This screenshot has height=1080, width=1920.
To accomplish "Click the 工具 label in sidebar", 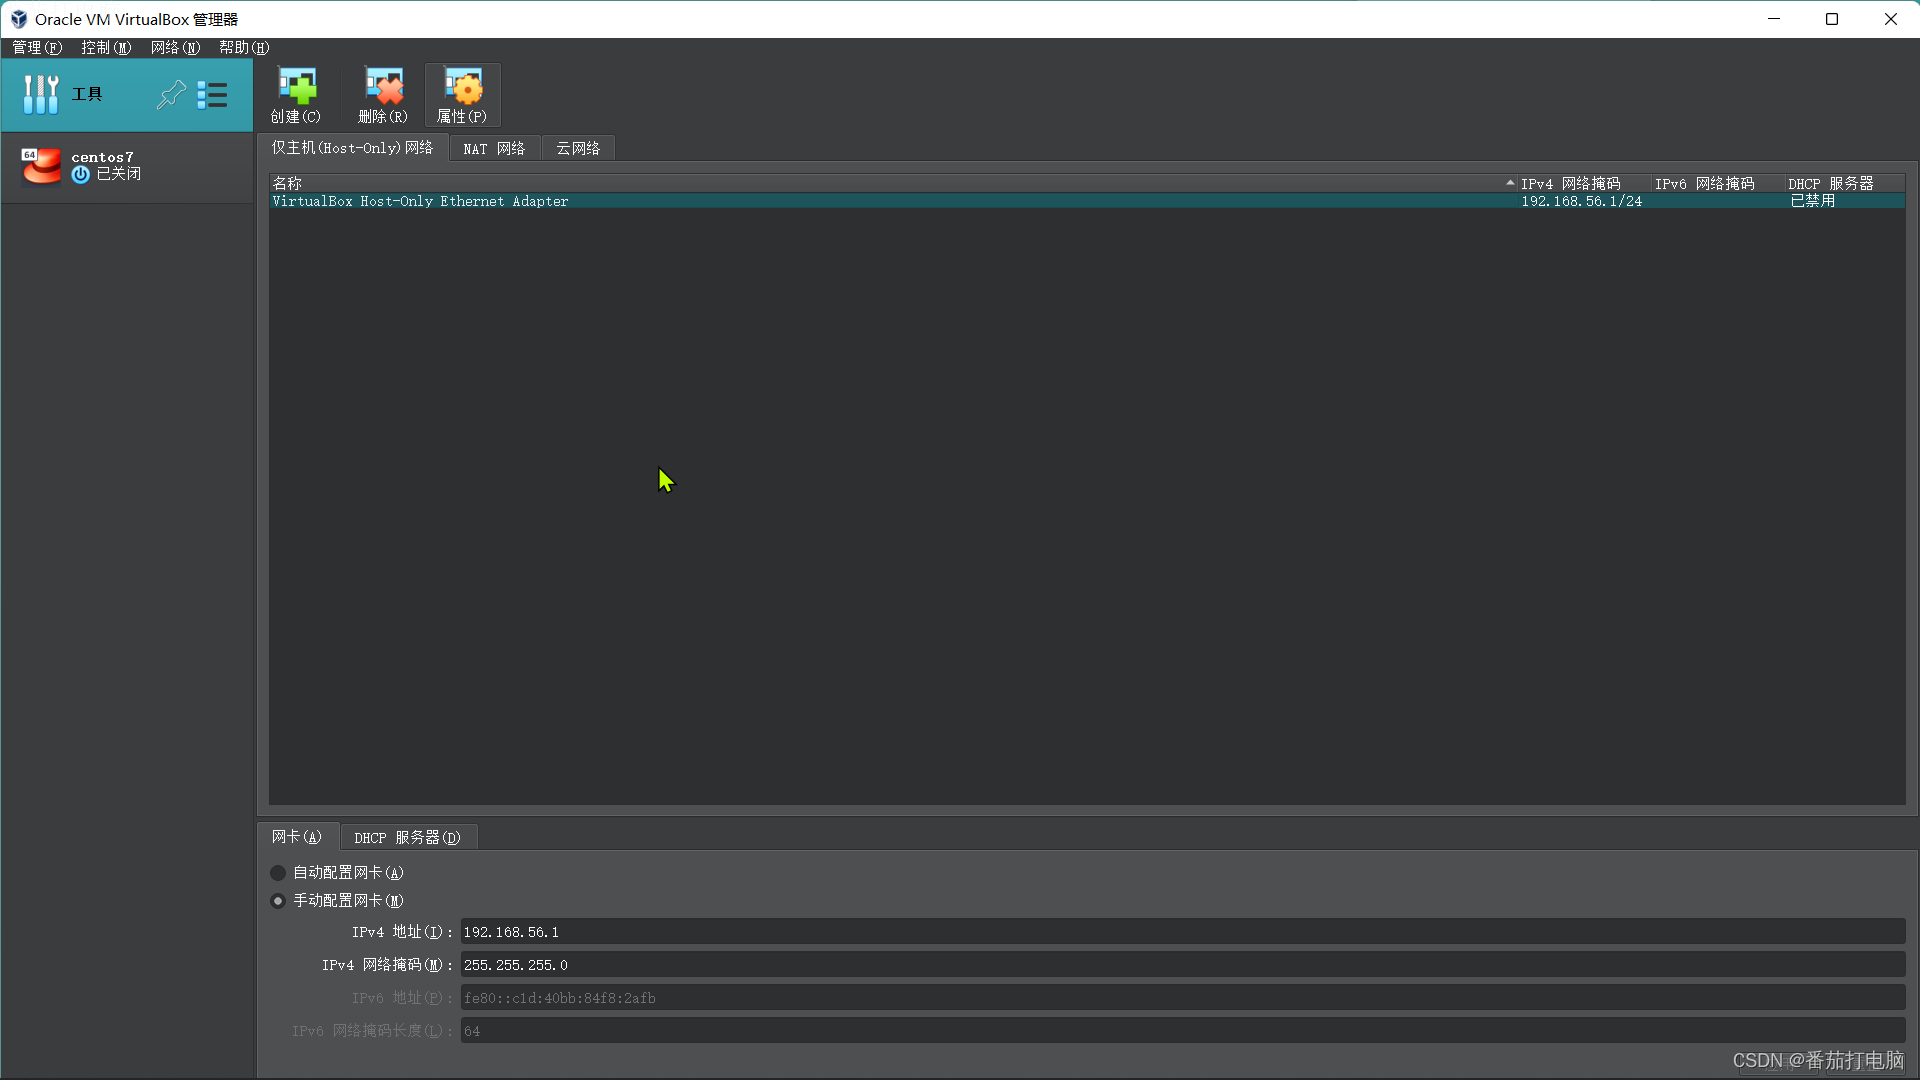I will (87, 94).
